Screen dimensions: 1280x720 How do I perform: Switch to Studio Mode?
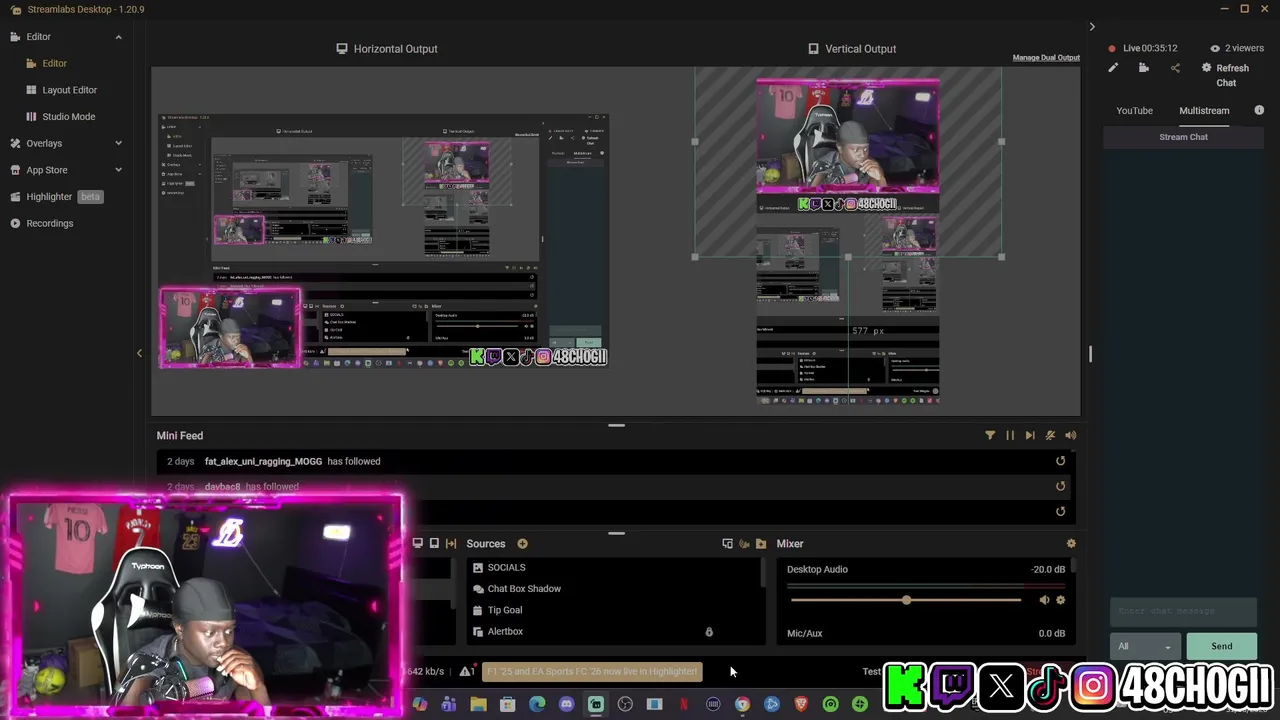(x=68, y=116)
